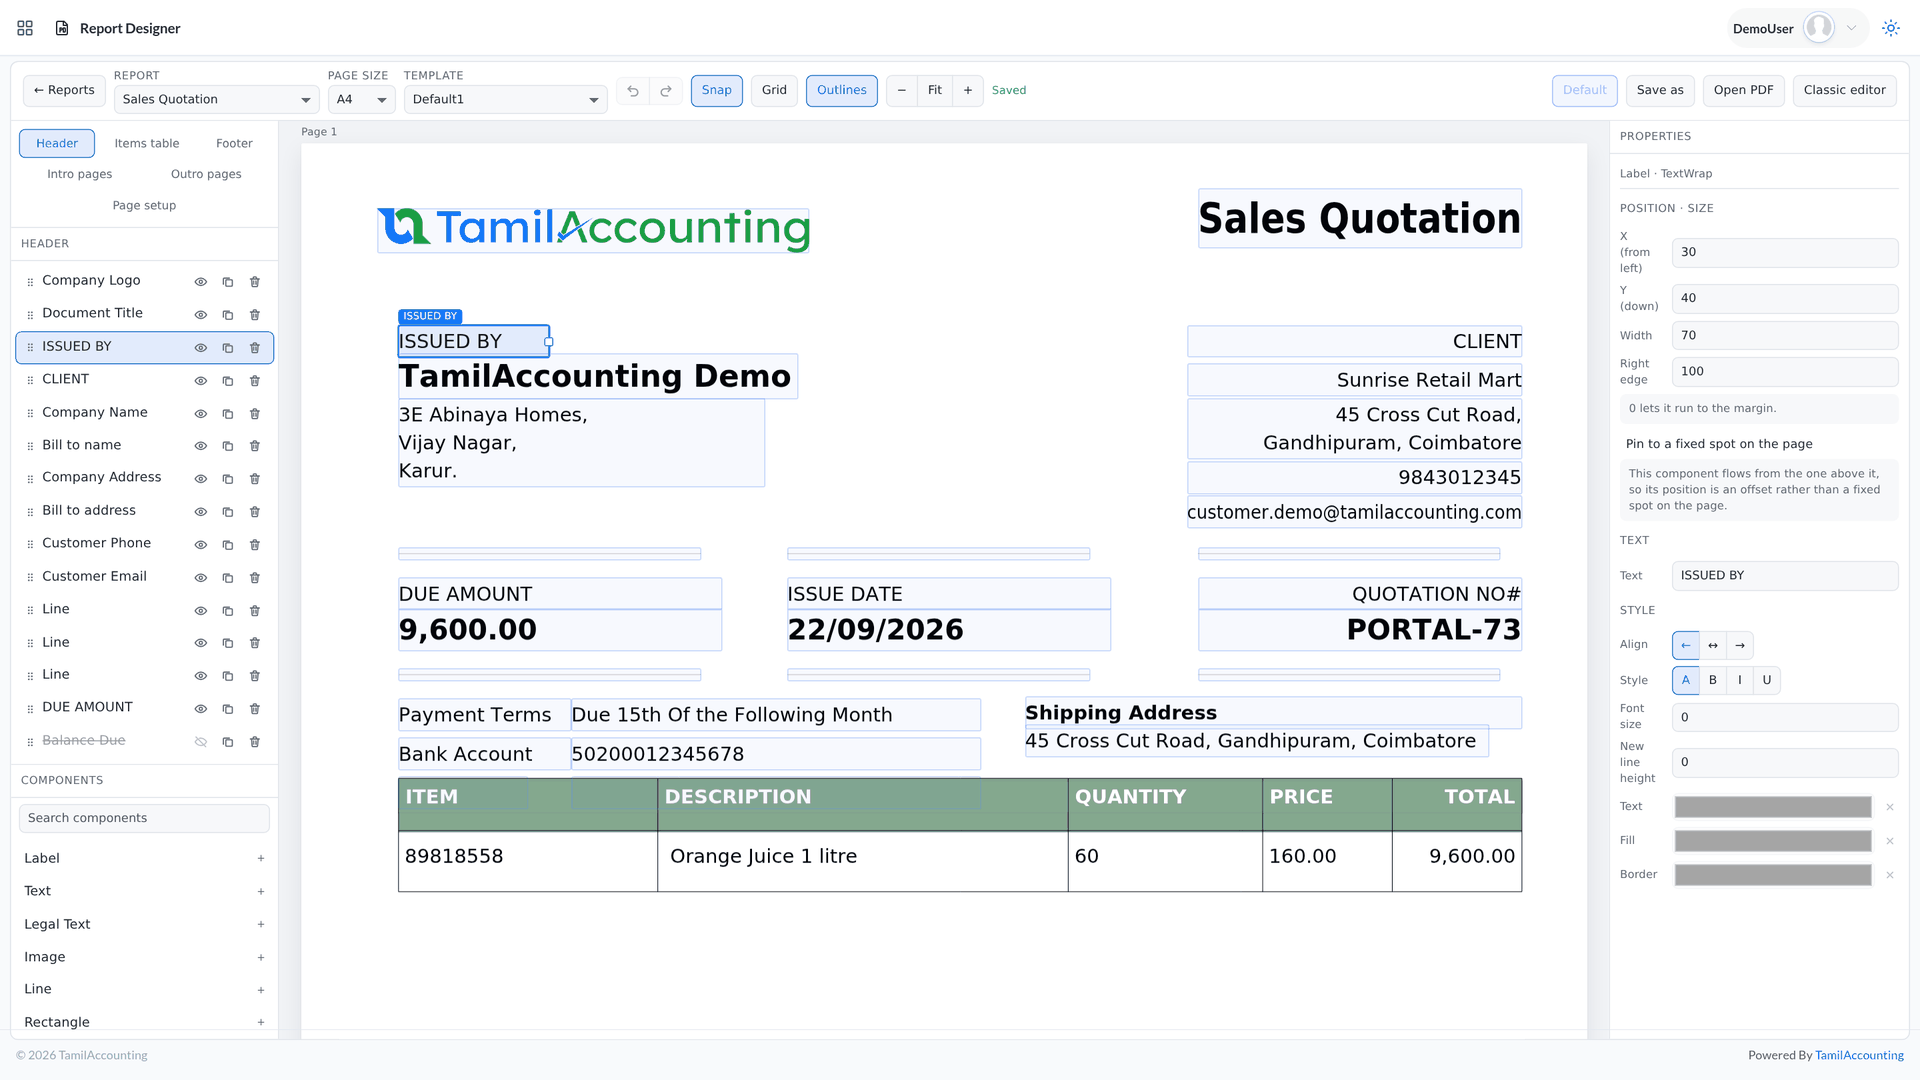Click the Search components field

[x=144, y=819]
